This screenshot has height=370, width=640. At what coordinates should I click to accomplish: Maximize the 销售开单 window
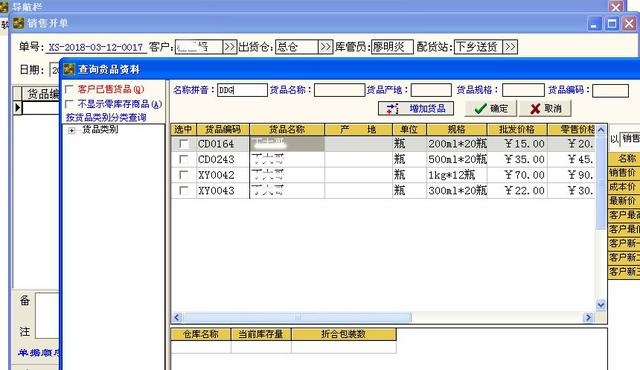(611, 24)
